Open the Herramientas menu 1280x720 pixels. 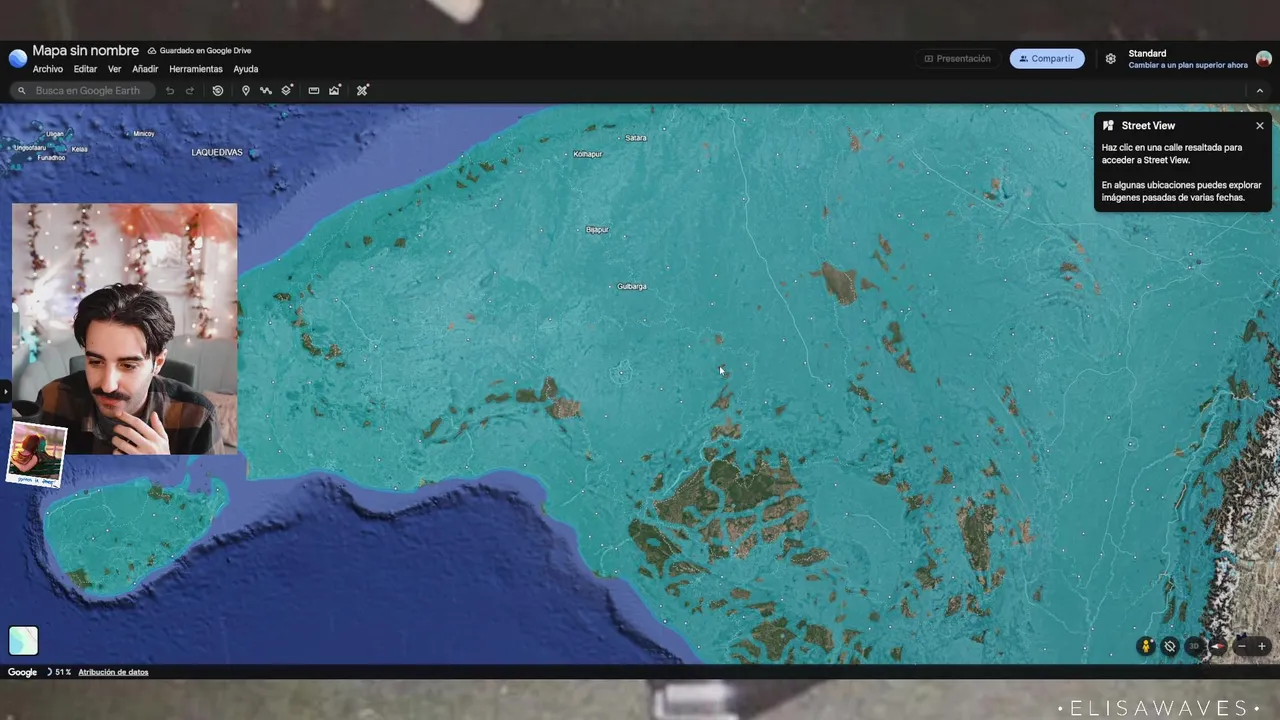click(x=196, y=69)
